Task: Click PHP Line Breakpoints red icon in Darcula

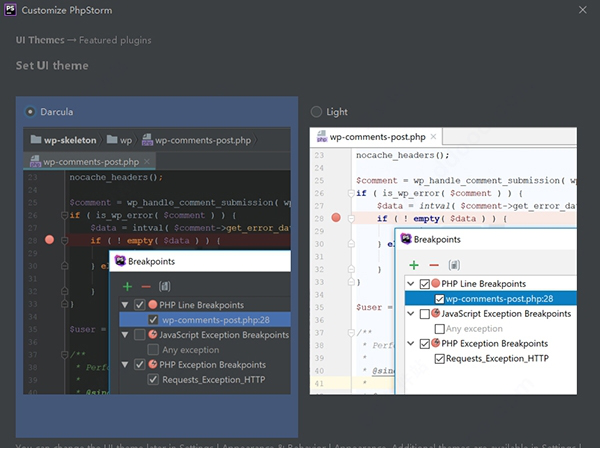Action: (x=153, y=305)
